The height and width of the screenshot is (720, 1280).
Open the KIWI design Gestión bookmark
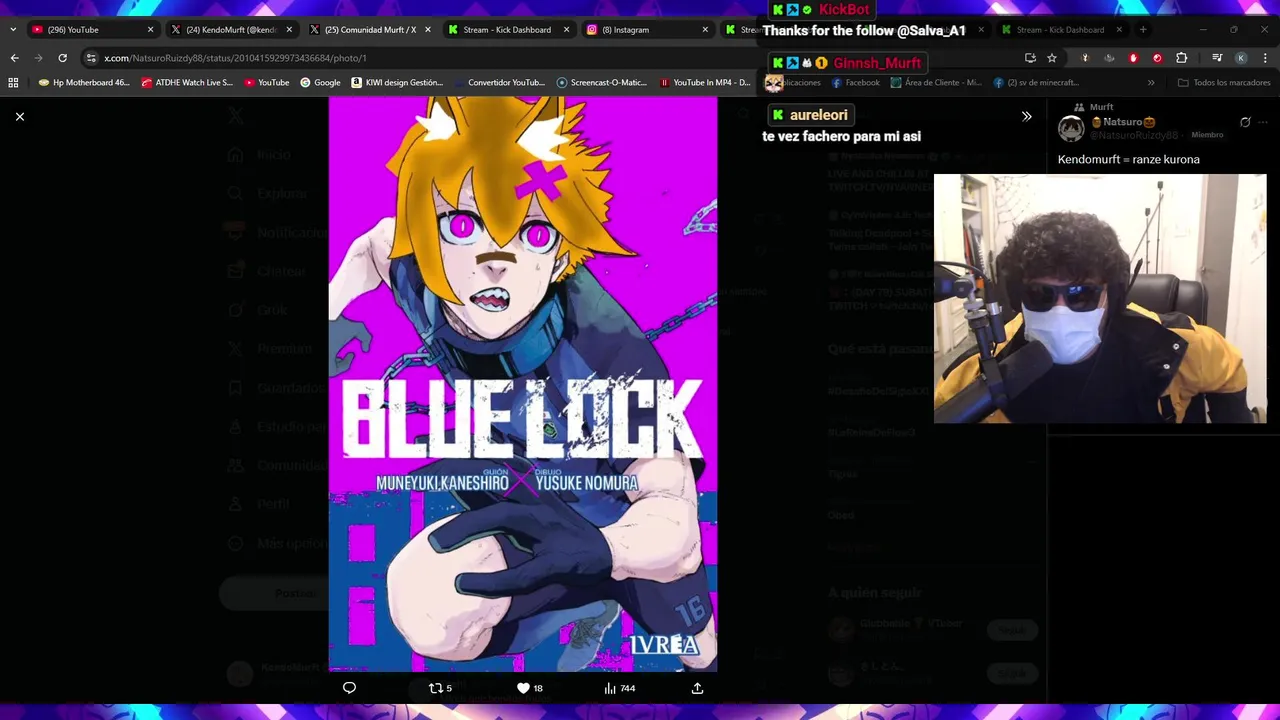(397, 83)
